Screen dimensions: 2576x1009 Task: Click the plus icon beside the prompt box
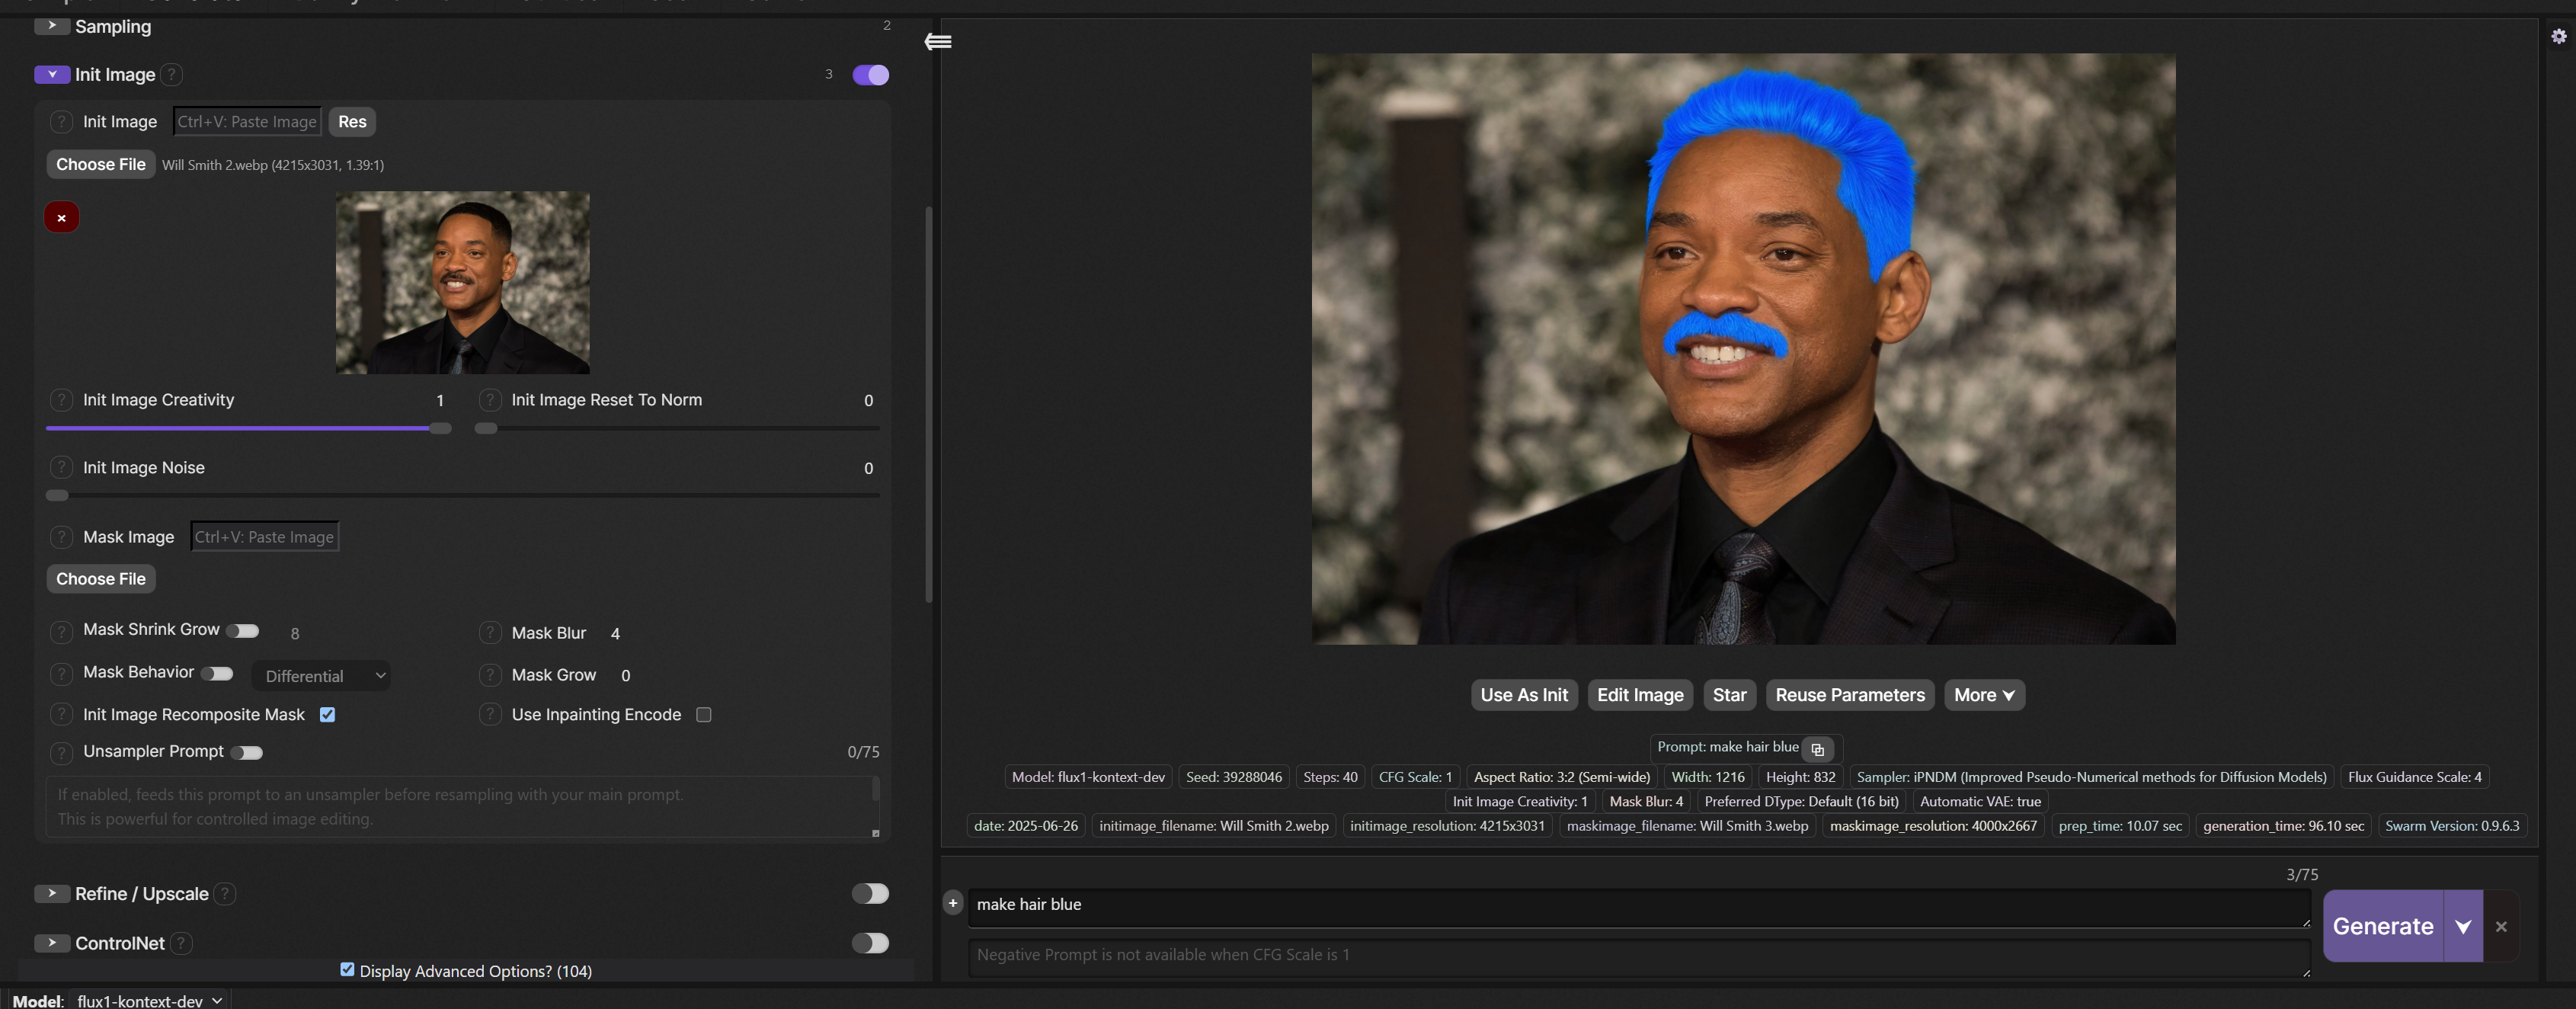click(x=953, y=904)
